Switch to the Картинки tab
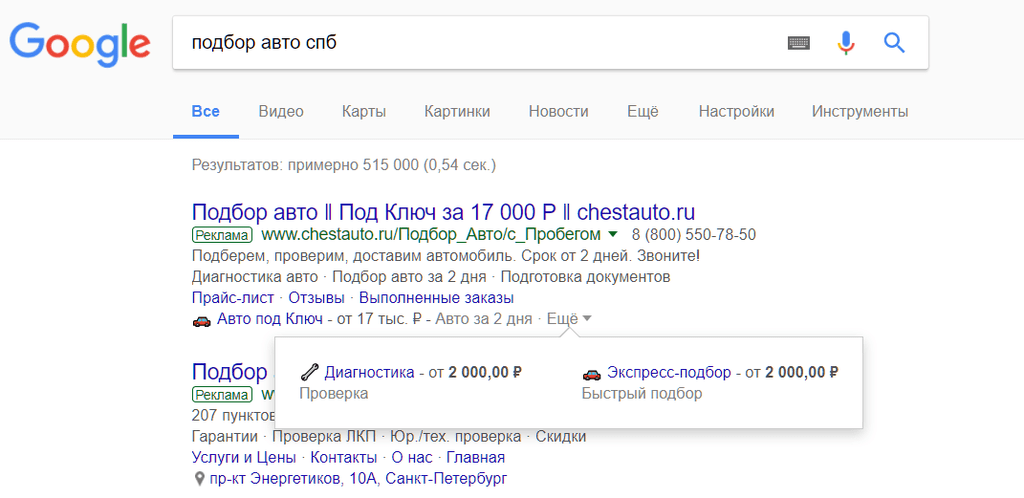Image resolution: width=1024 pixels, height=498 pixels. tap(457, 112)
